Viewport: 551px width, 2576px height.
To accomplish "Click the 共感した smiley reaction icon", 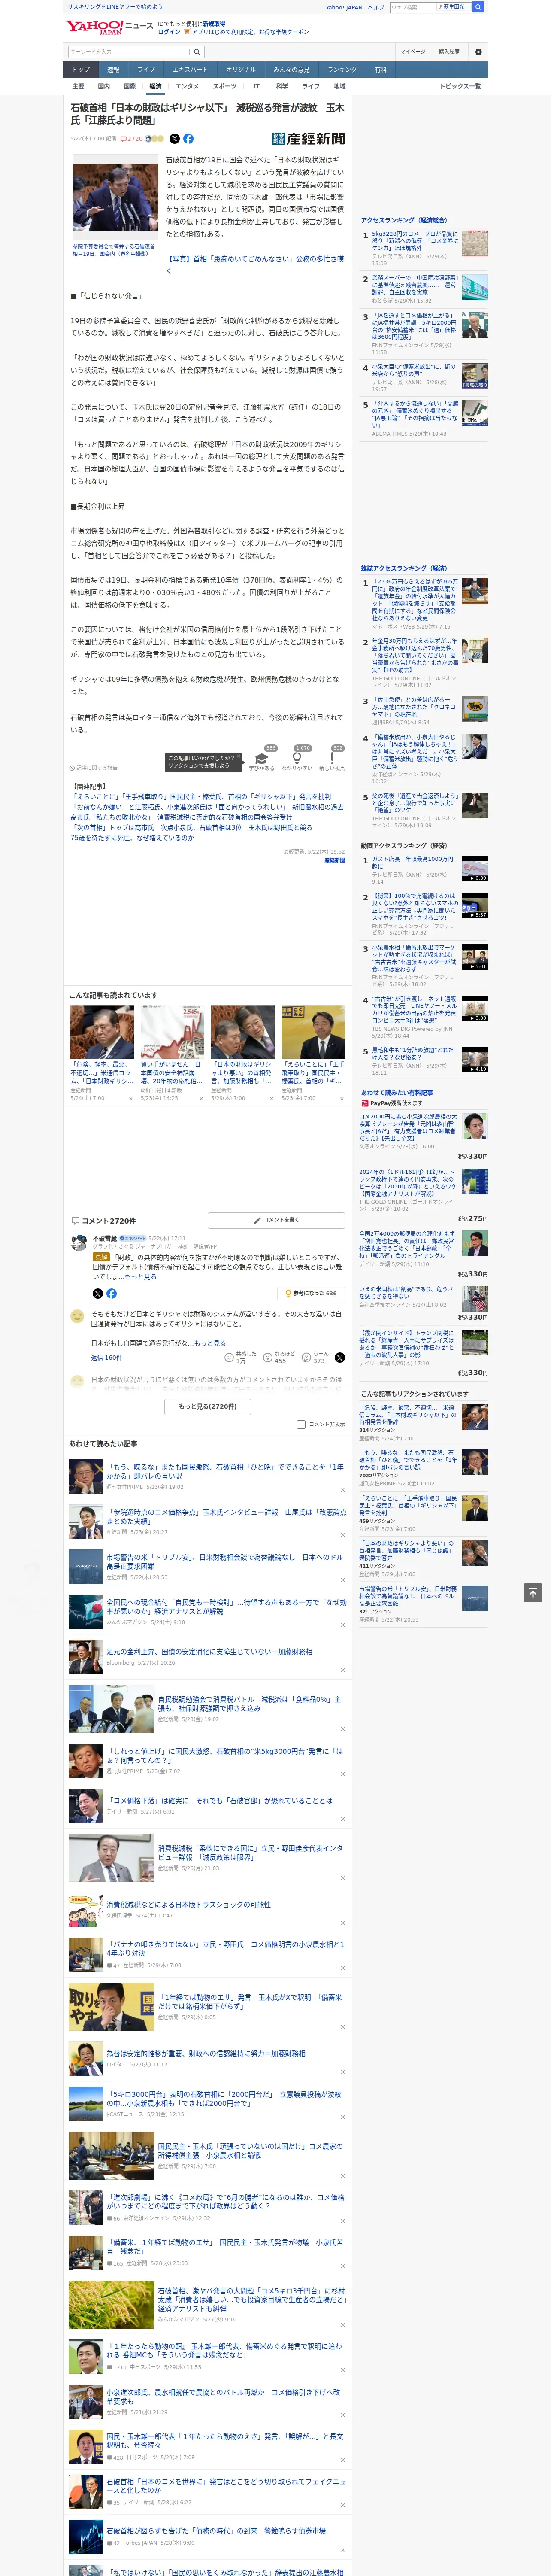I will (x=230, y=1357).
